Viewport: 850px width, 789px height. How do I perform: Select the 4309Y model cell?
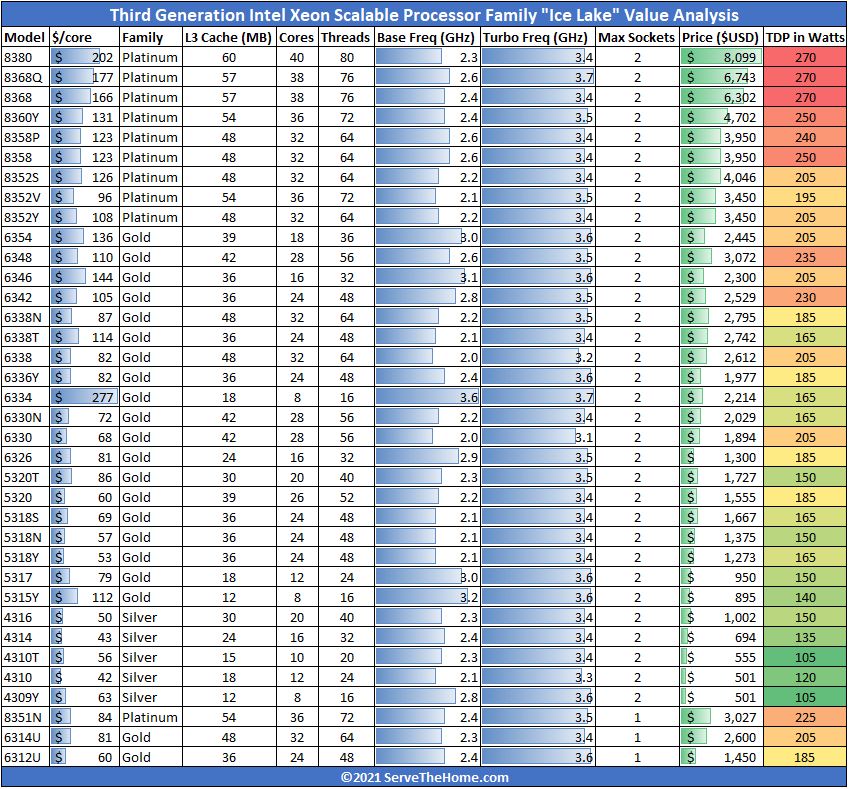tap(25, 697)
